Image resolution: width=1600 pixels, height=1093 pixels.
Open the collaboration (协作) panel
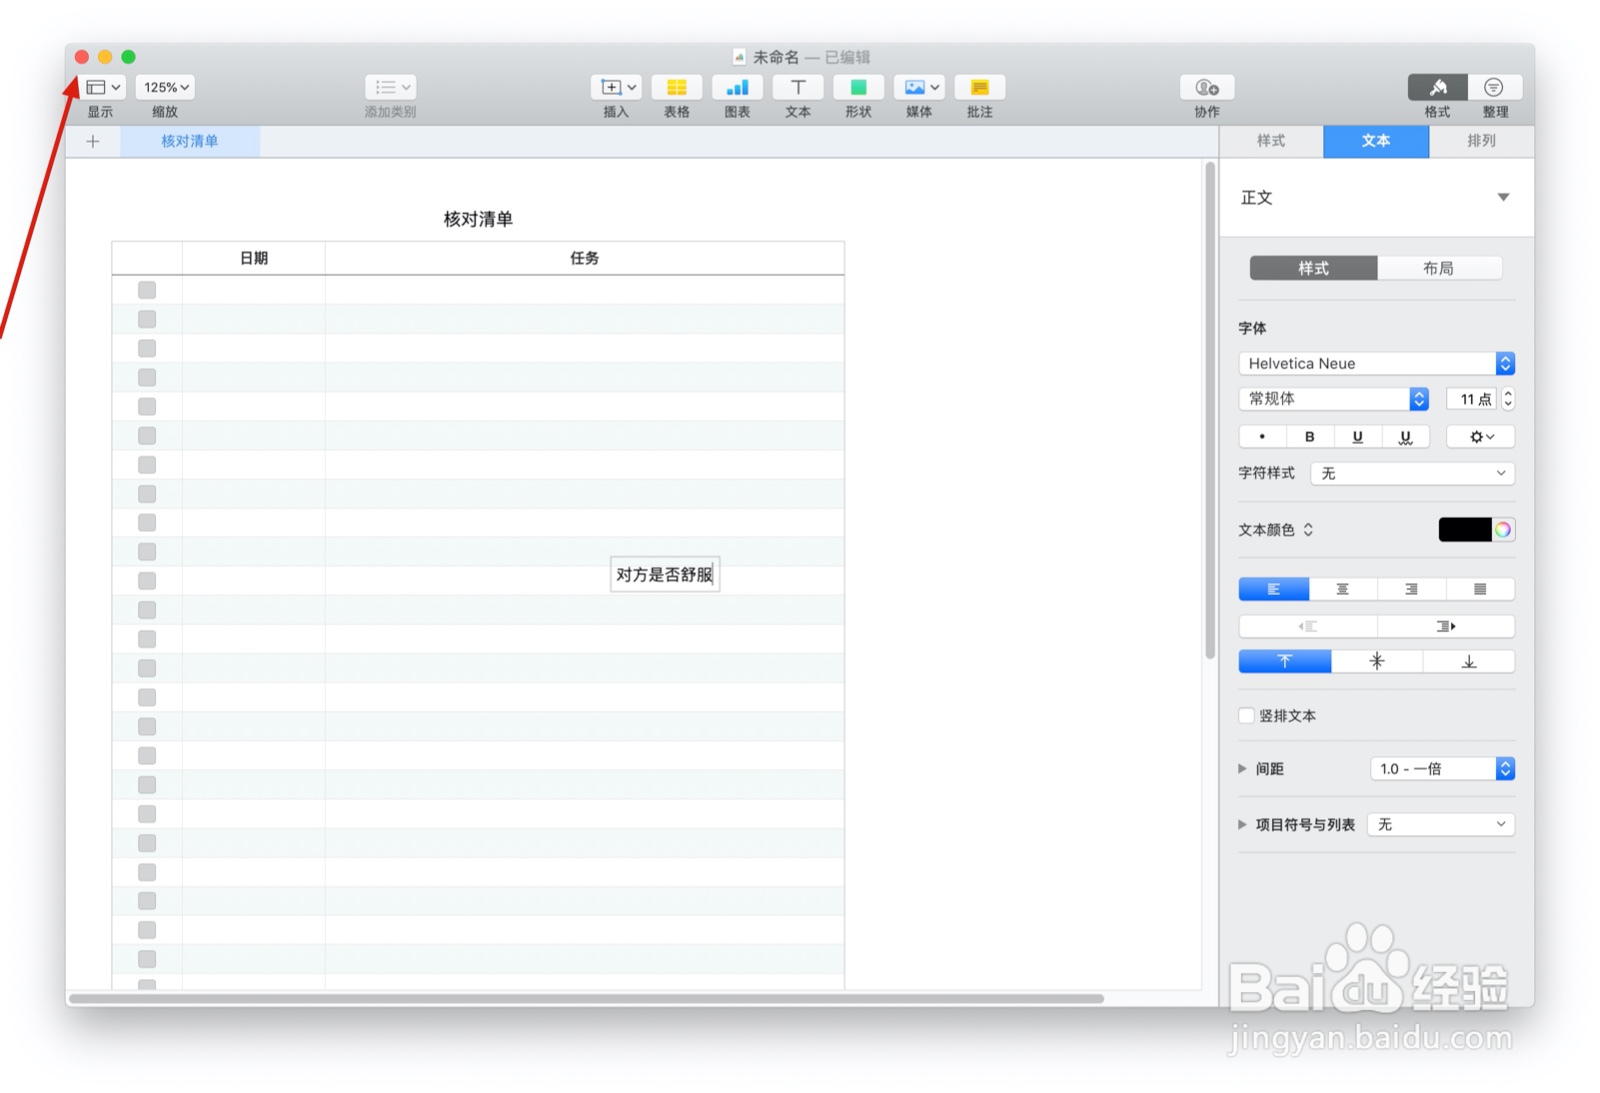[x=1205, y=88]
